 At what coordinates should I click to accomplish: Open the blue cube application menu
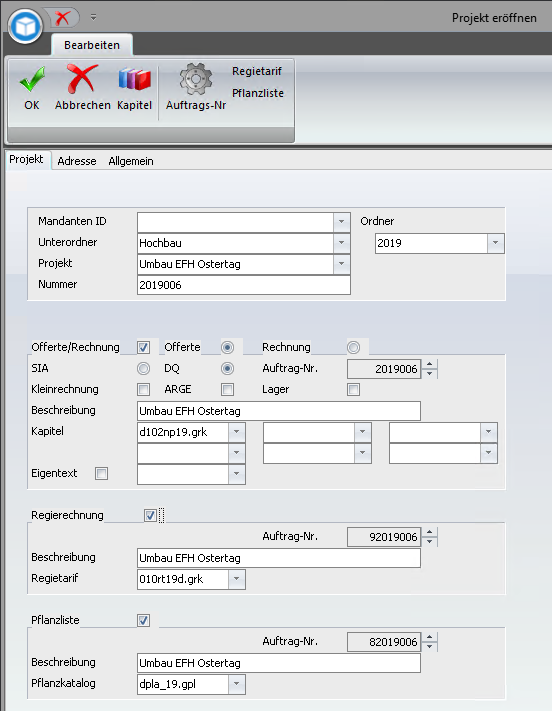(25, 26)
